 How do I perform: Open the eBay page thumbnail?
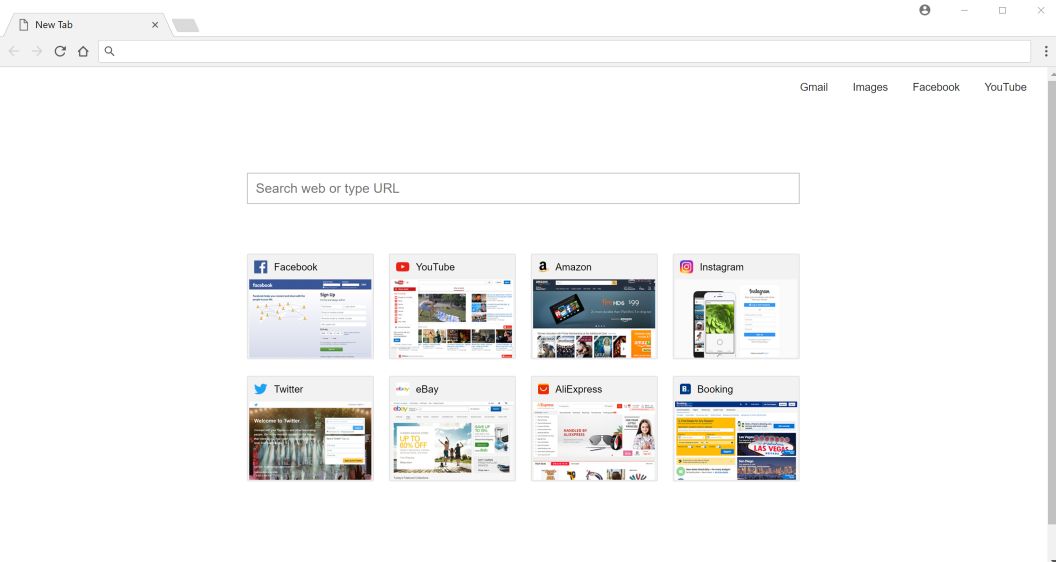pyautogui.click(x=453, y=441)
